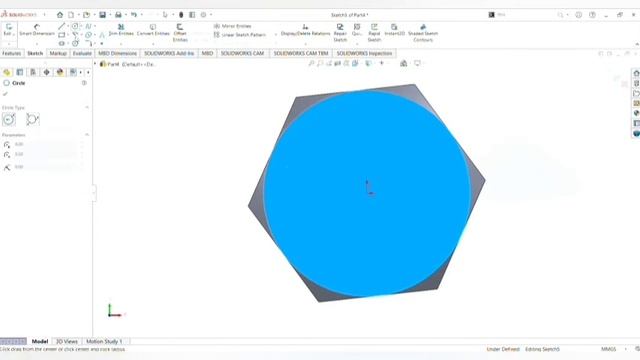640x360 pixels.
Task: Click the Repair Sketch tool
Action: tap(340, 33)
